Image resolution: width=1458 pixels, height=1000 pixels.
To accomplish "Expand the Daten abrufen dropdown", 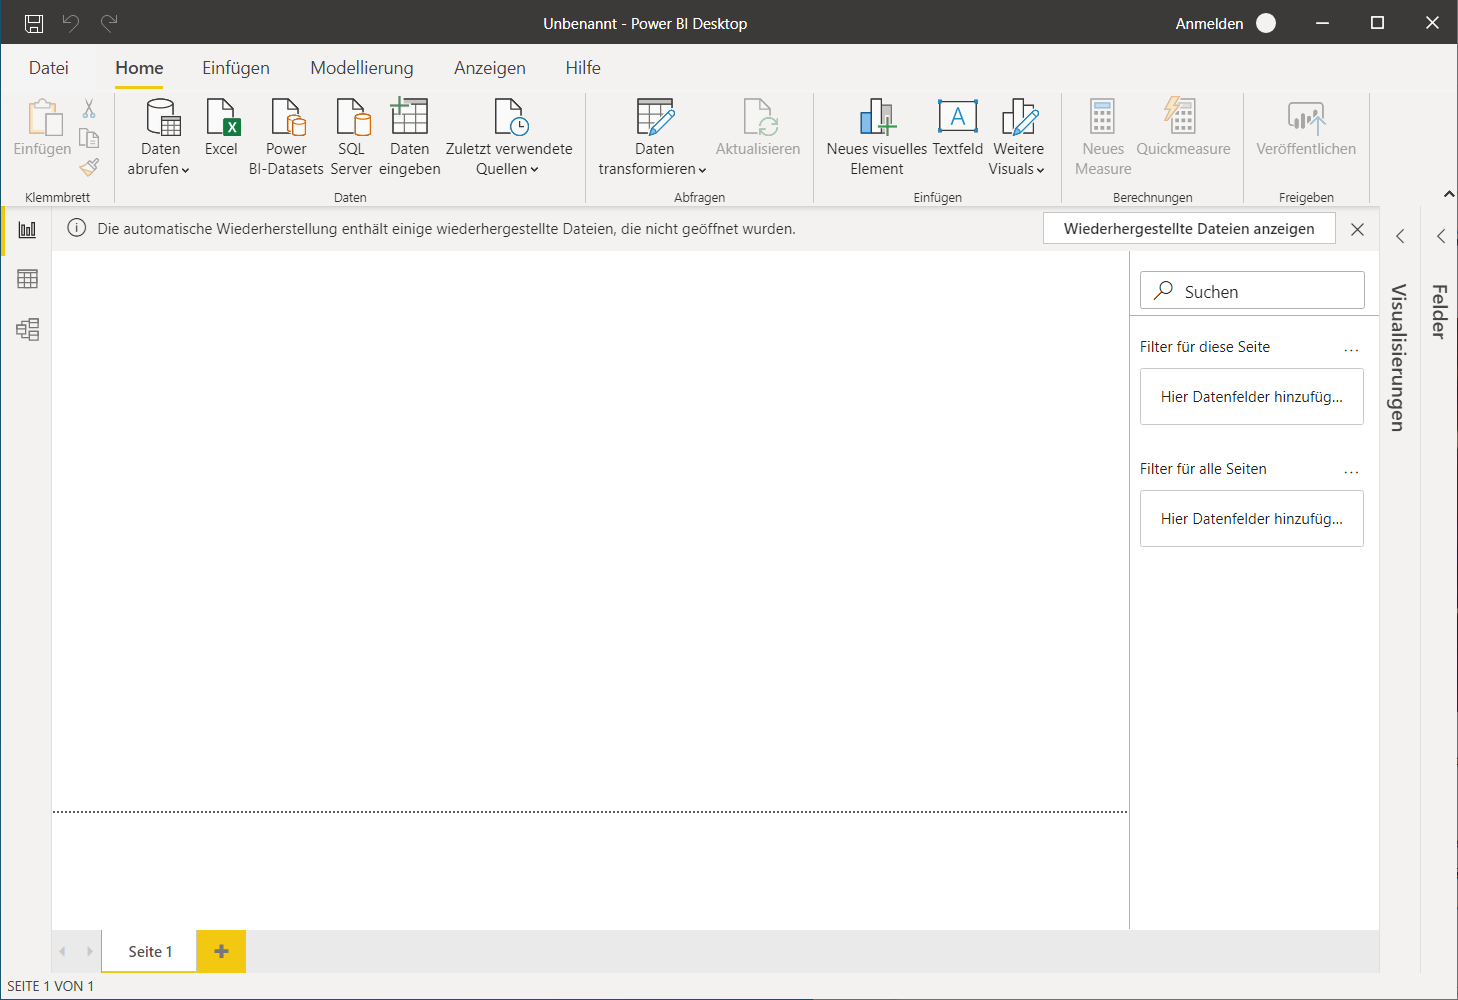I will click(160, 137).
